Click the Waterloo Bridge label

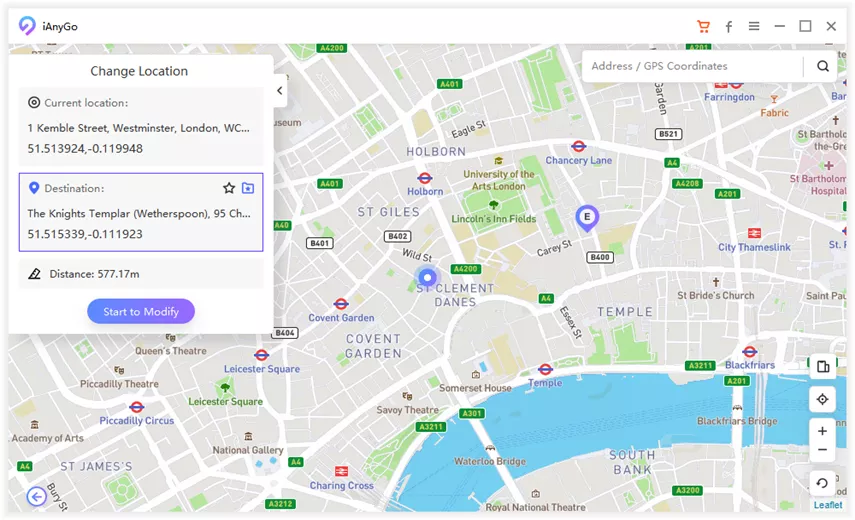pos(490,461)
